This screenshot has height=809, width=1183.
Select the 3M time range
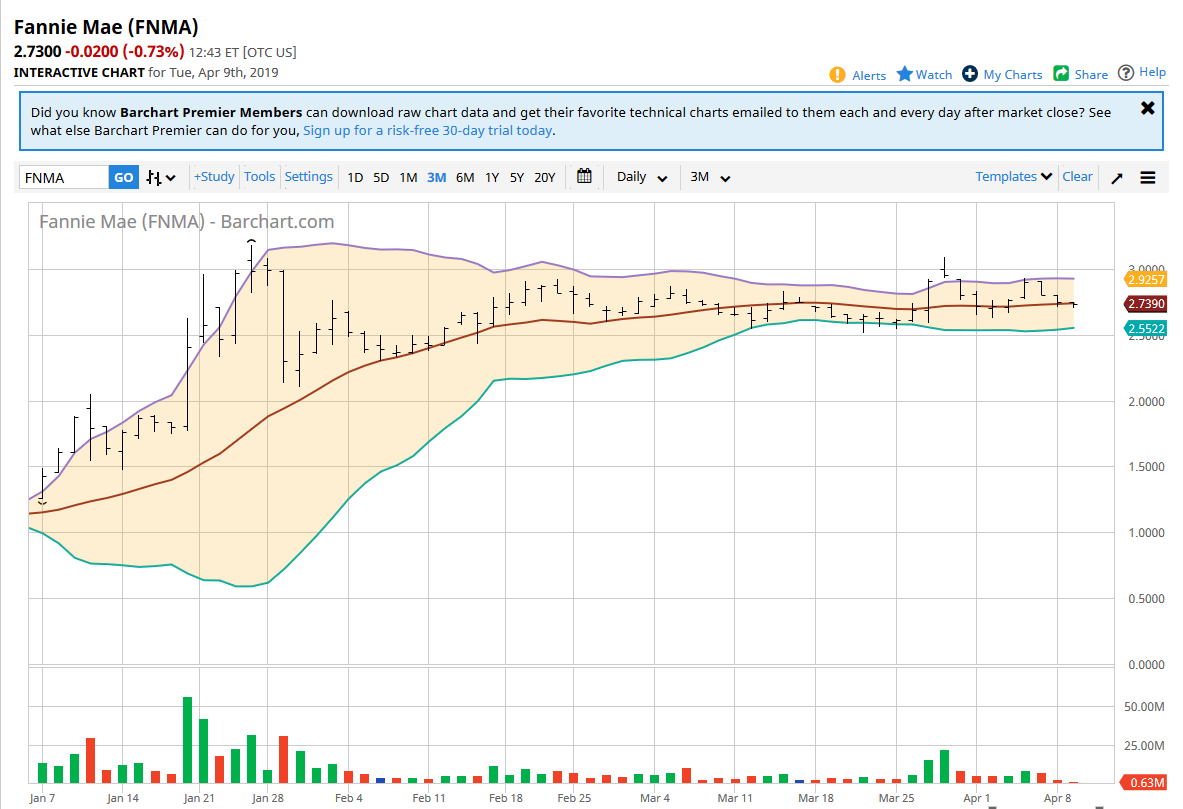(436, 177)
